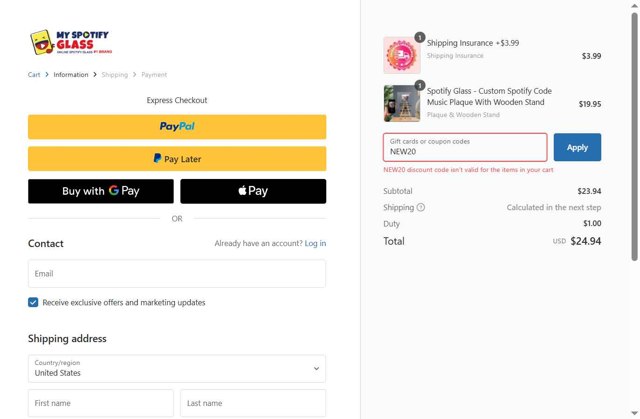The height and width of the screenshot is (419, 640).
Task: Click the Duty amount $1.00
Action: [592, 223]
